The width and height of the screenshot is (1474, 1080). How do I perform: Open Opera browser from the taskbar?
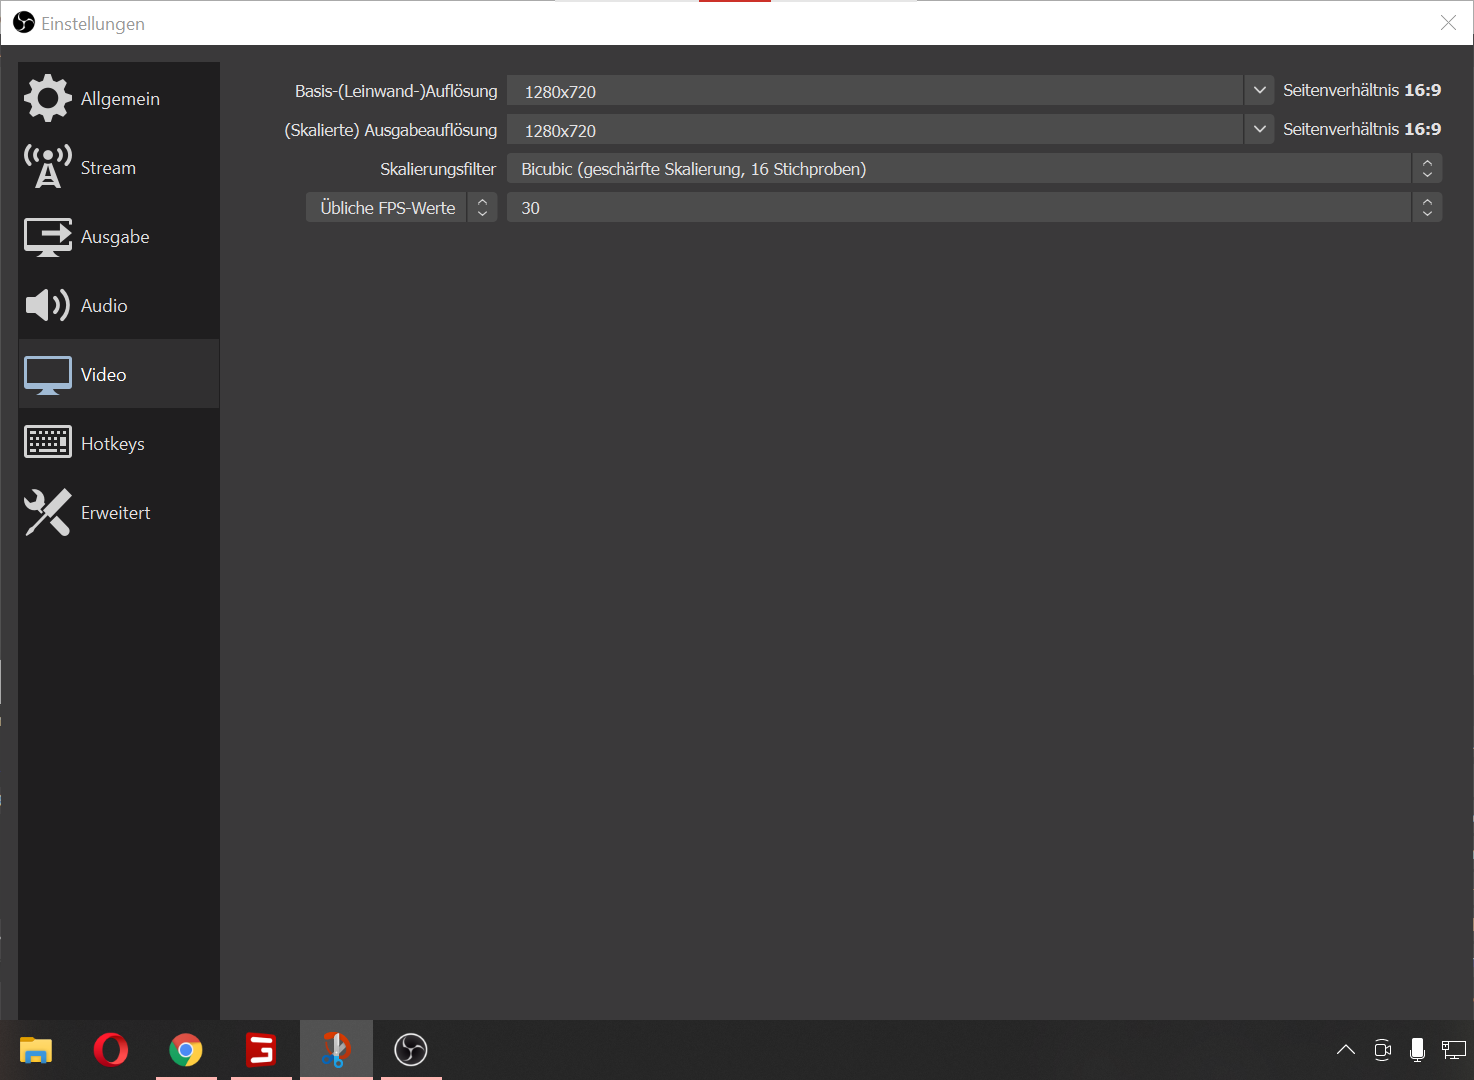tap(111, 1049)
